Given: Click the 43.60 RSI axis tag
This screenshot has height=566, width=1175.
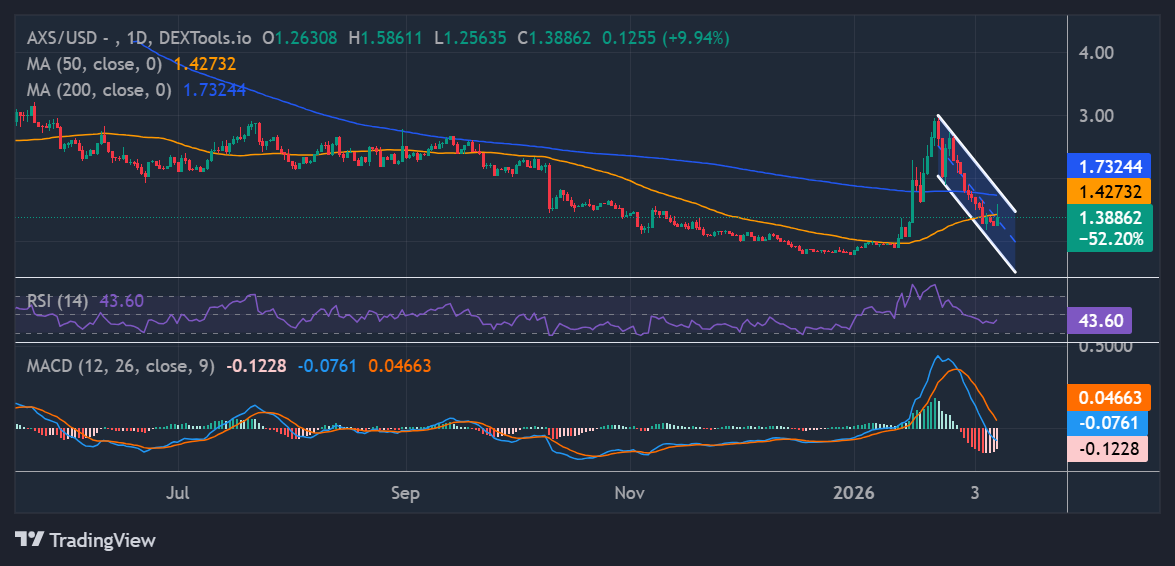Looking at the screenshot, I should 1100,321.
